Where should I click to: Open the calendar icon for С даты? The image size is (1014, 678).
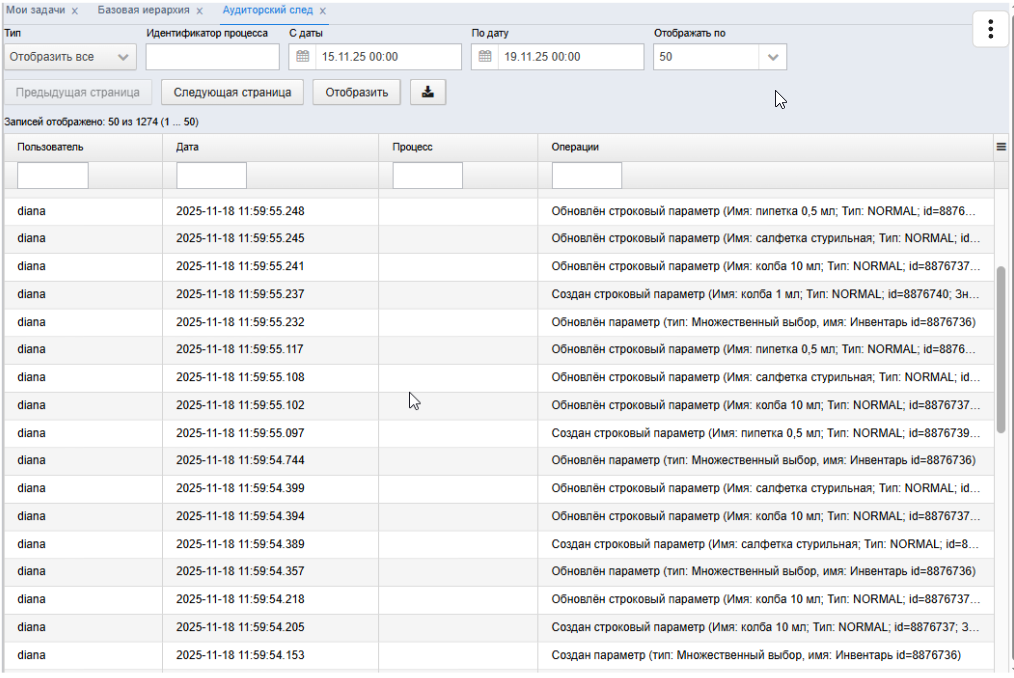[x=302, y=56]
